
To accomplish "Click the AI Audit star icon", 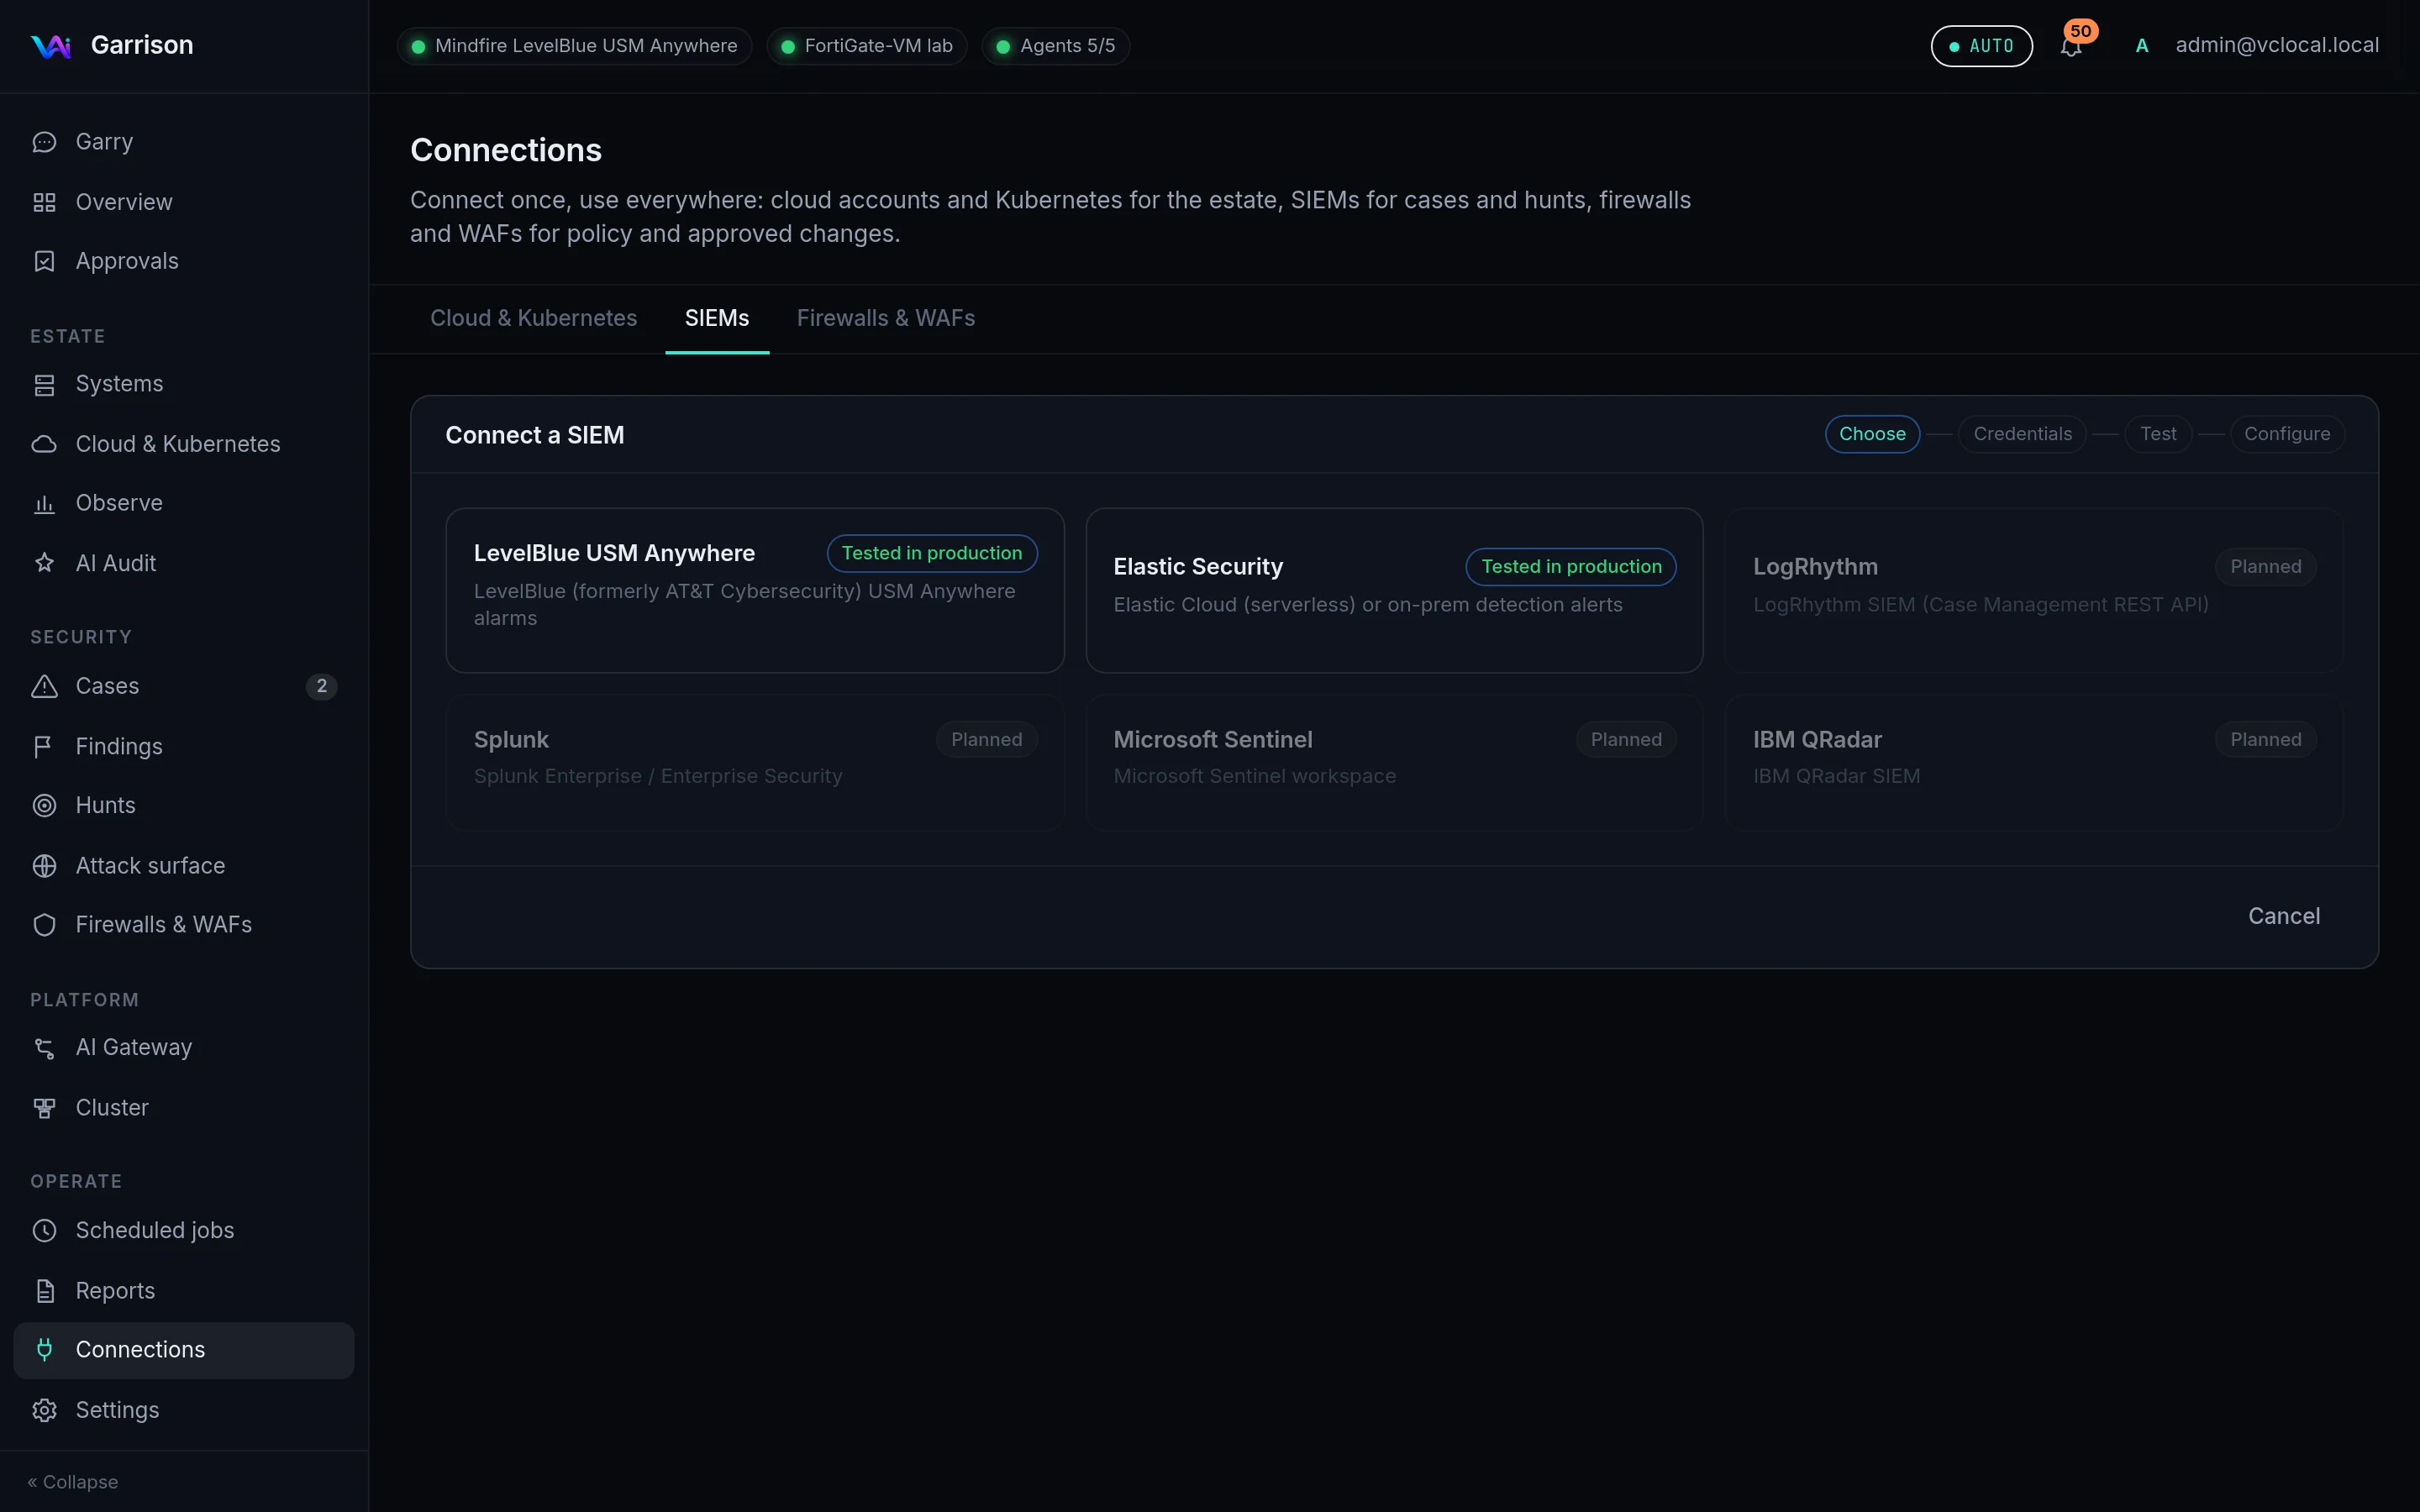I will pos(44,563).
